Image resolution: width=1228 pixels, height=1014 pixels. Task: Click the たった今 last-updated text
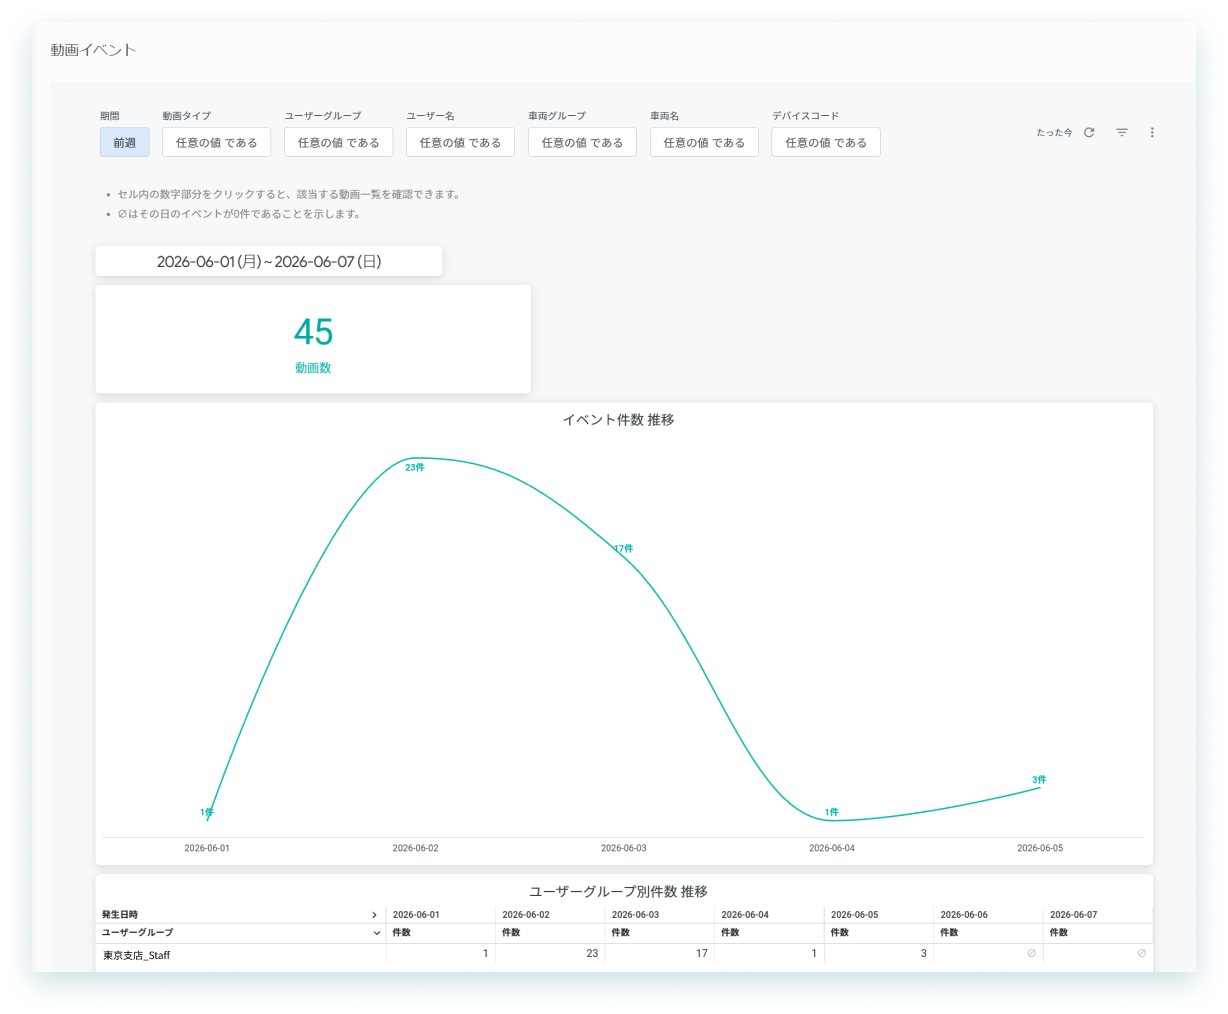click(1054, 133)
